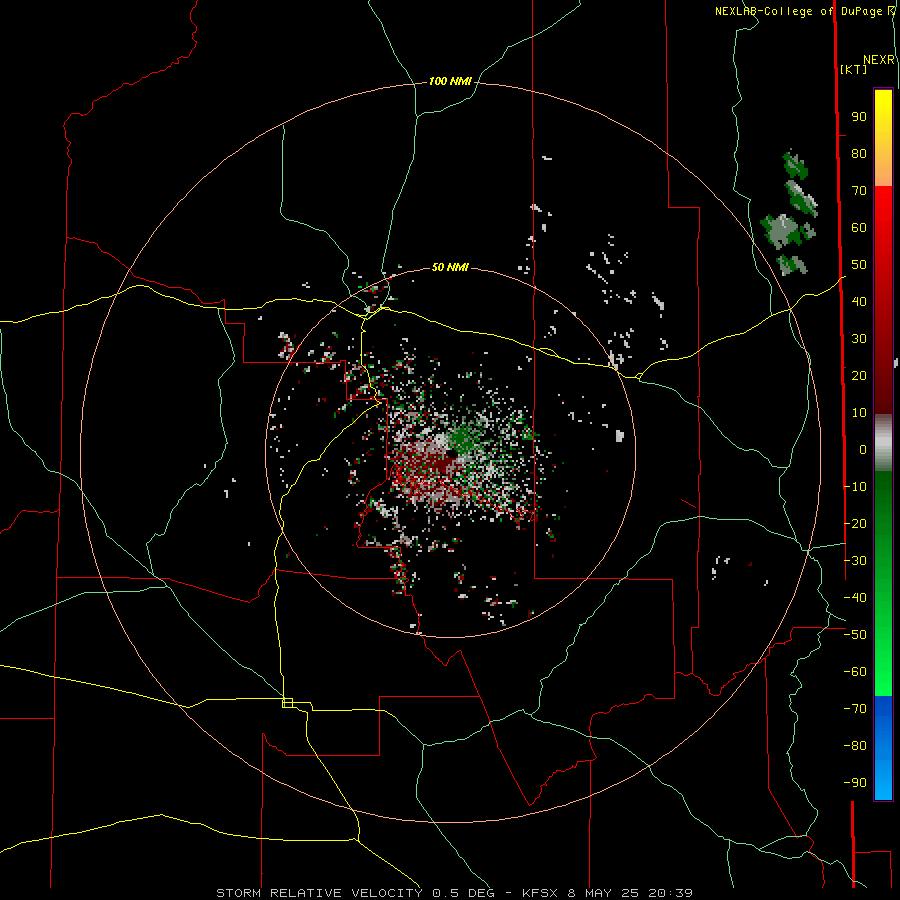Click the 30 value on velocity scale
The image size is (900, 900).
pos(859,339)
